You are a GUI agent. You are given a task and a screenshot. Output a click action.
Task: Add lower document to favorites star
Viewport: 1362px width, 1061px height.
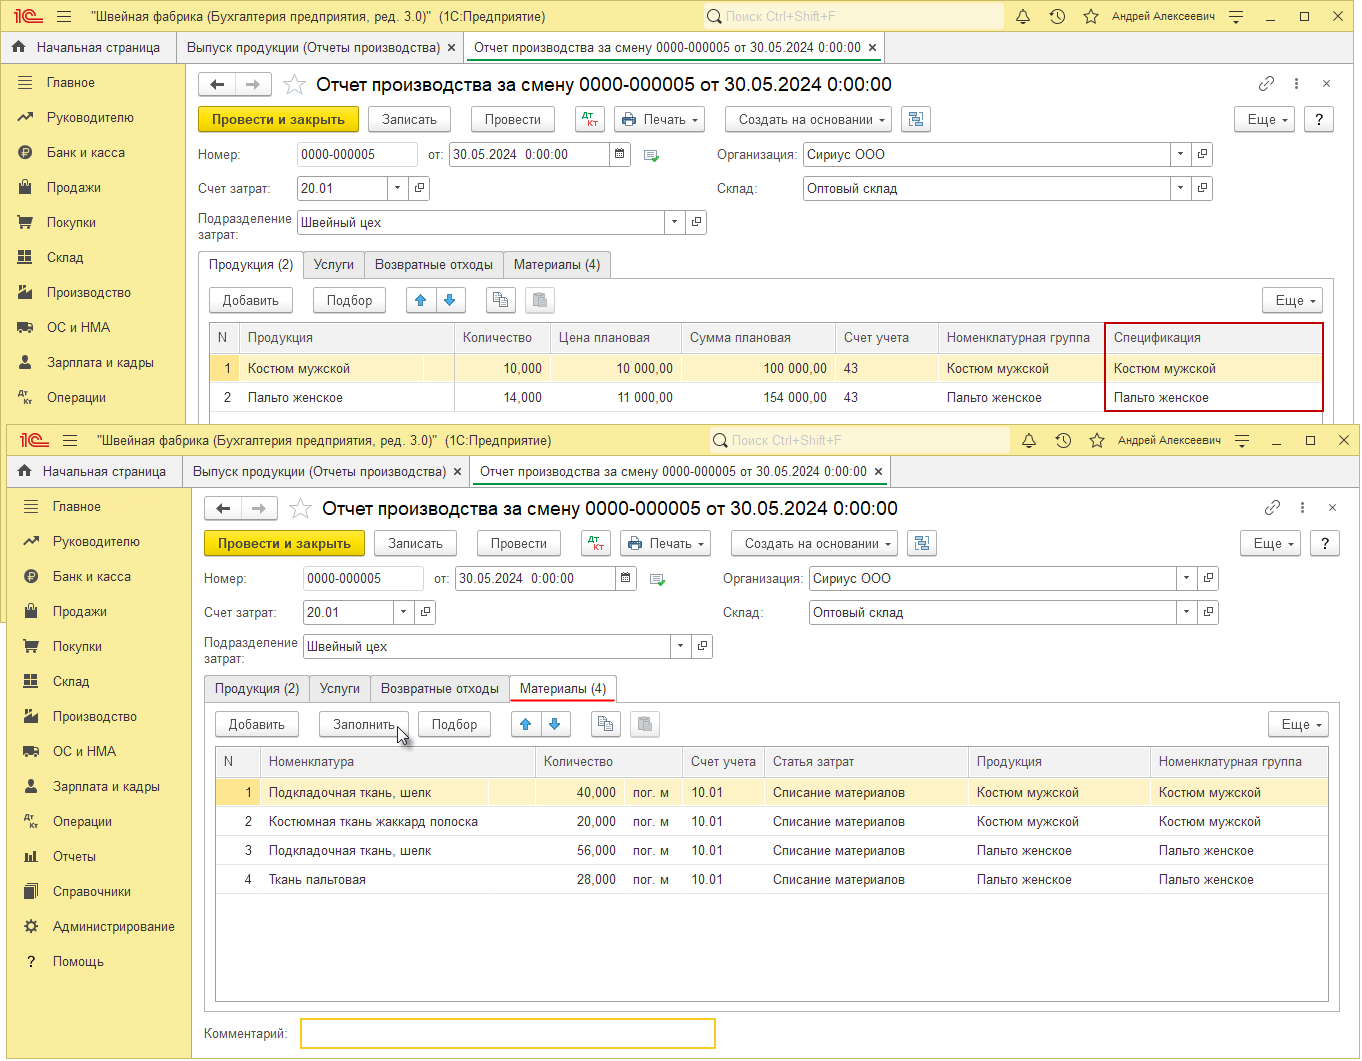[x=300, y=508]
